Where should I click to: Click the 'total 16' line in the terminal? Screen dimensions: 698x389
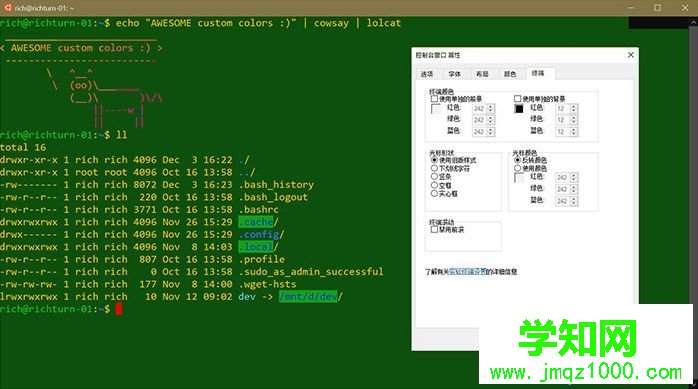tap(23, 147)
